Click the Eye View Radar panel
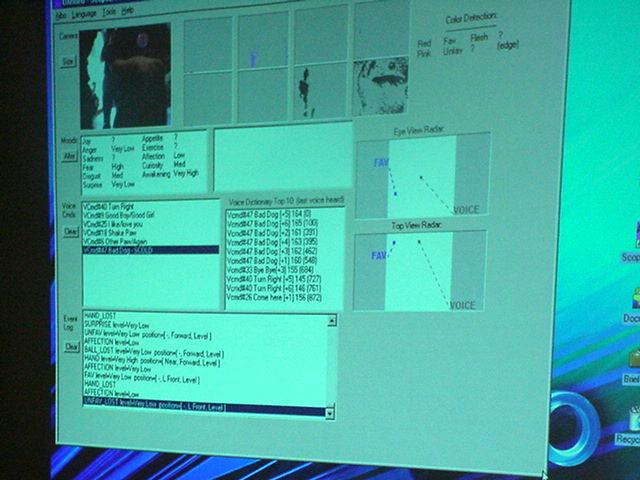This screenshot has width=640, height=480. click(421, 173)
